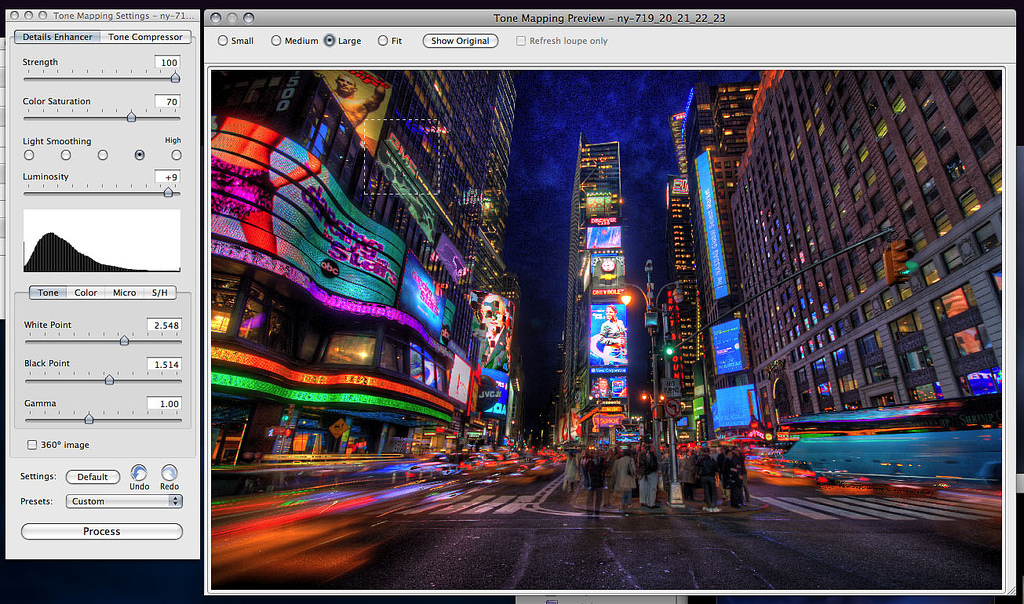The image size is (1024, 604).
Task: Click the Default settings button
Action: coord(93,477)
